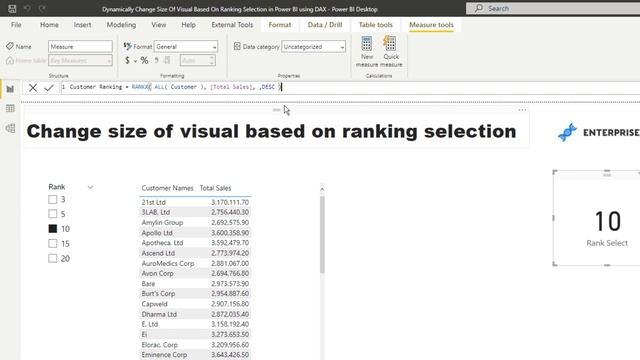
Task: Select the Amylin Group row
Action: click(195, 222)
